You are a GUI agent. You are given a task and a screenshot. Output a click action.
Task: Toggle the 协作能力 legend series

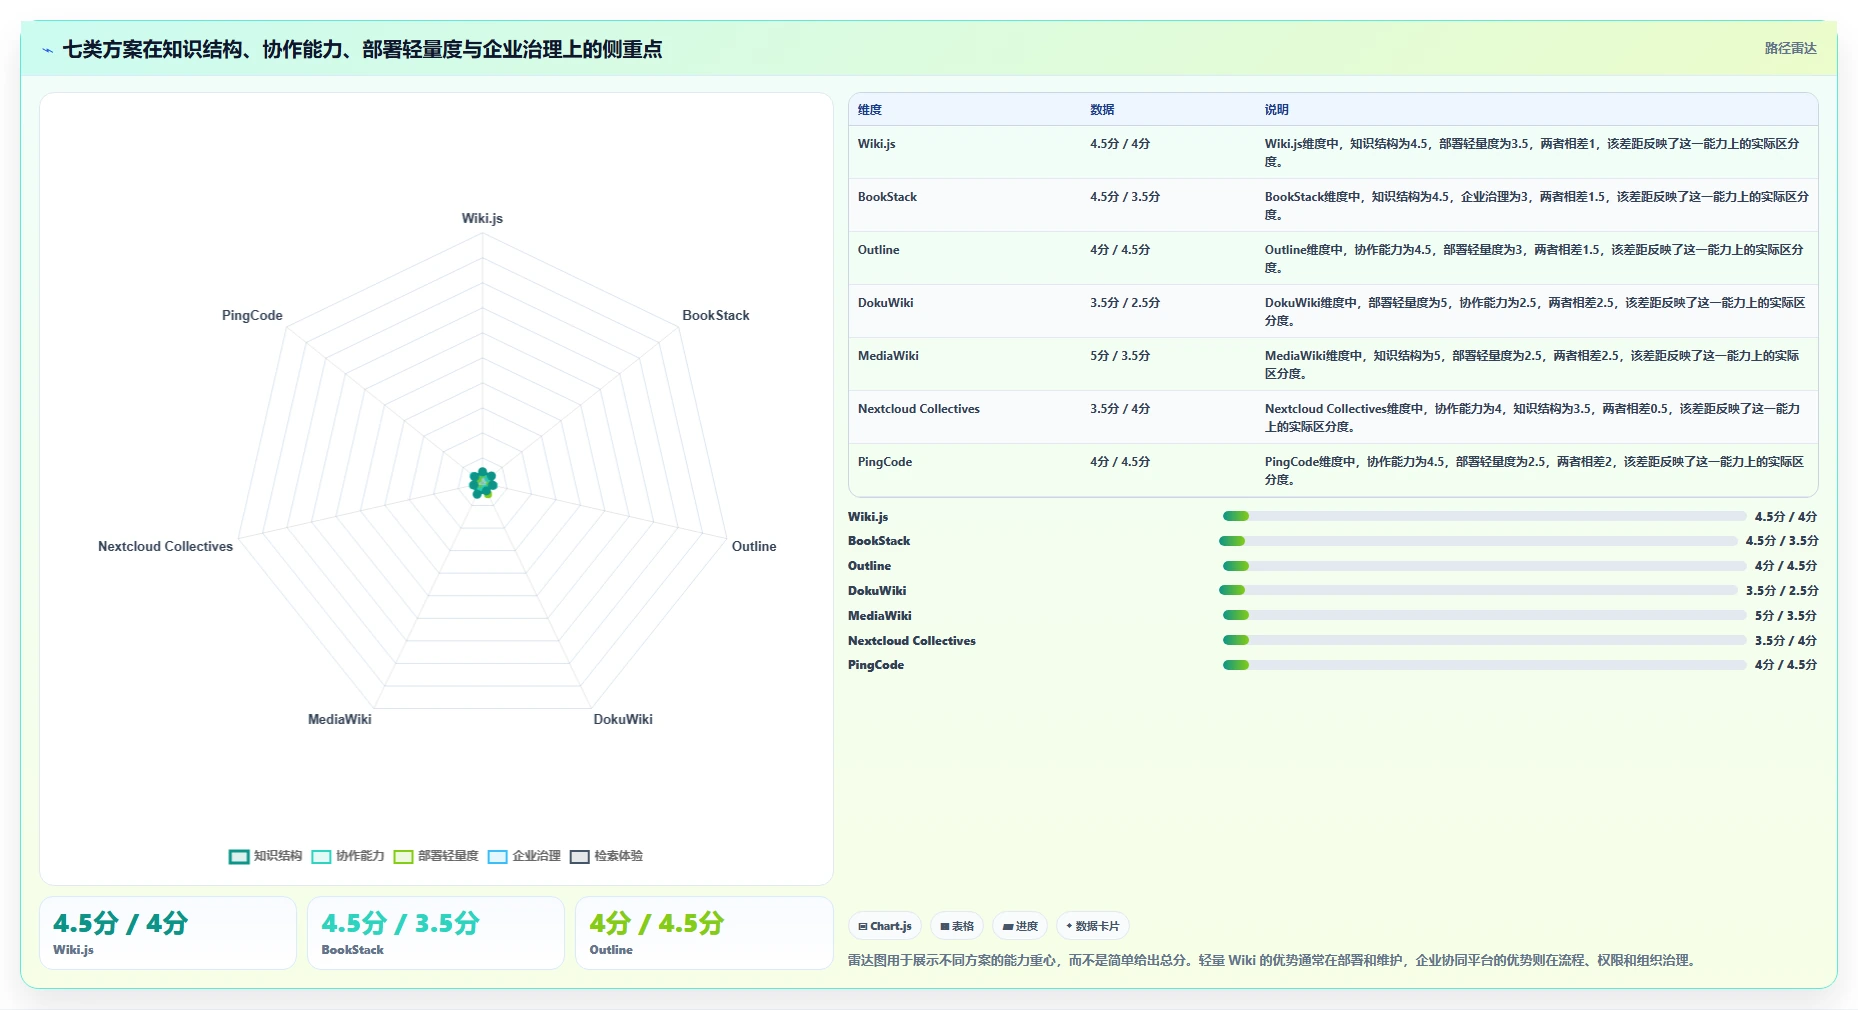(x=348, y=856)
